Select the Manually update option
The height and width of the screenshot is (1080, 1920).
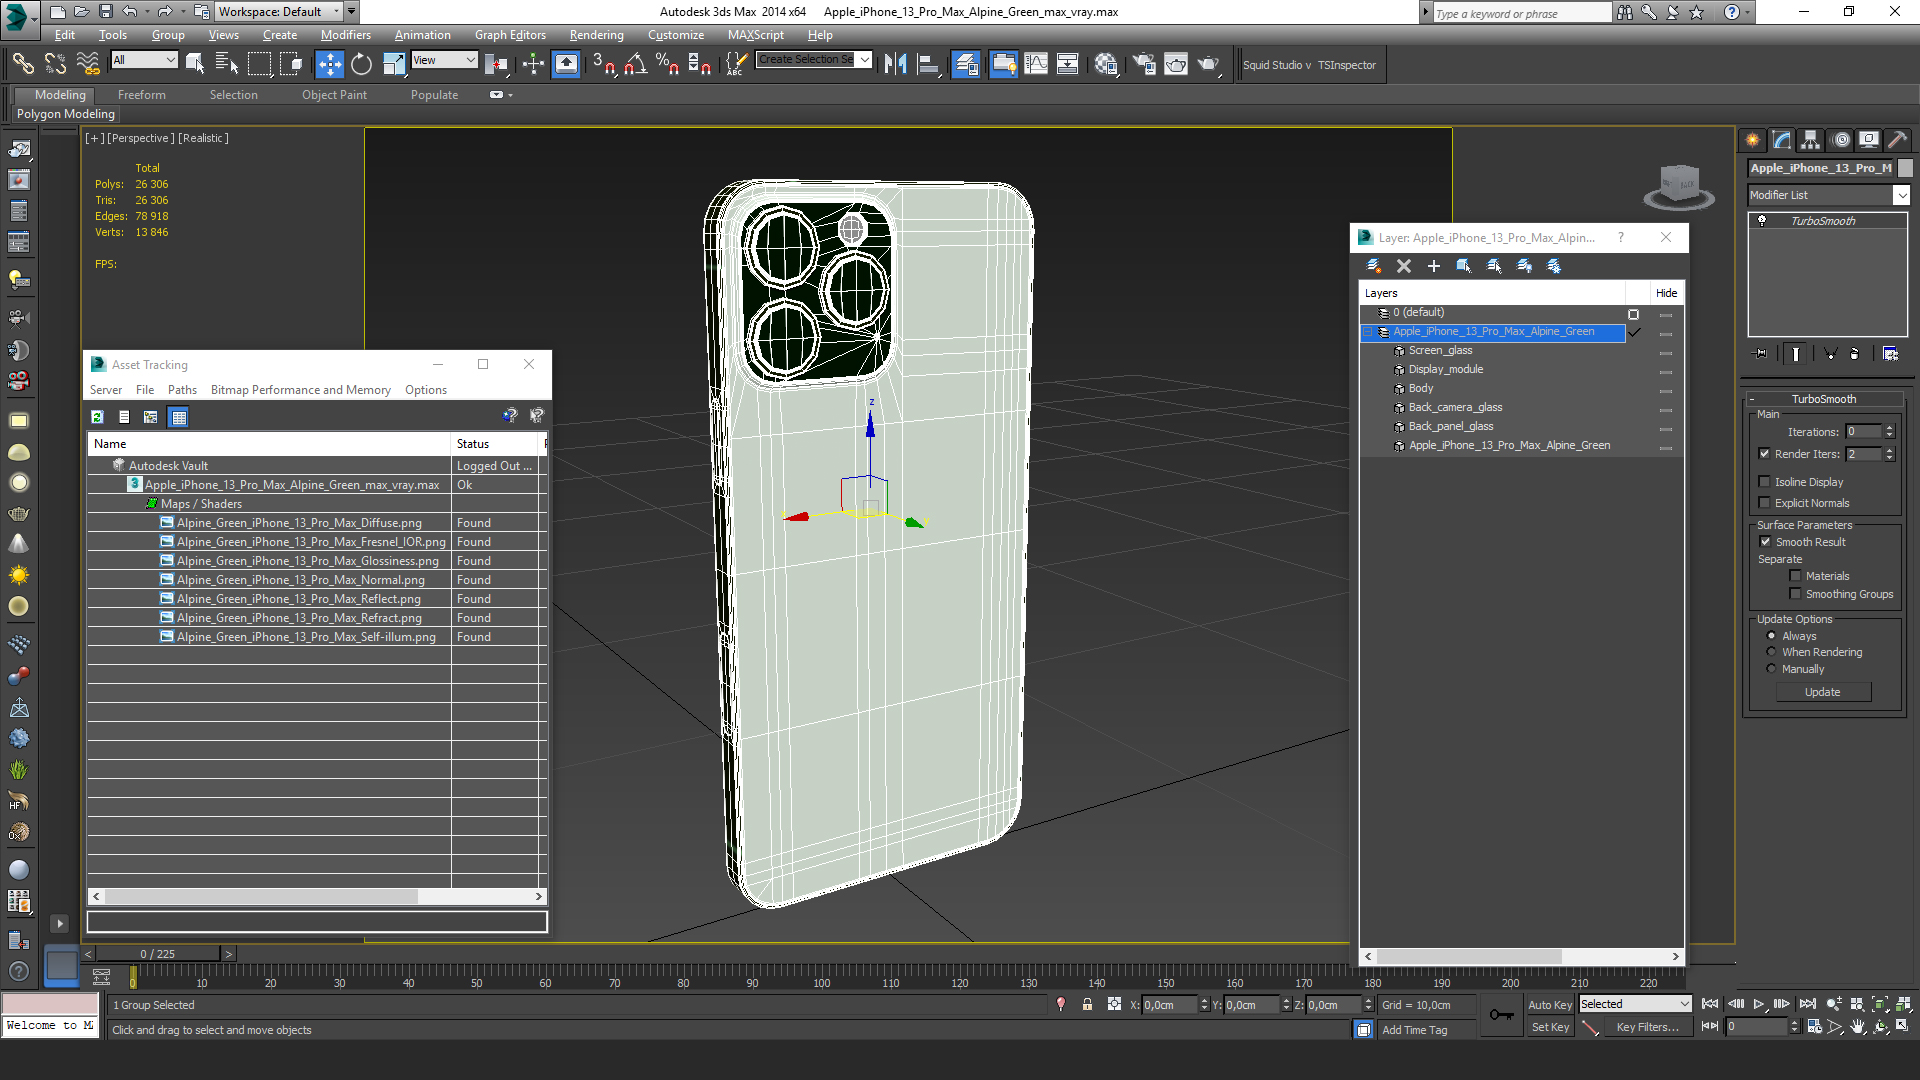pyautogui.click(x=1771, y=669)
